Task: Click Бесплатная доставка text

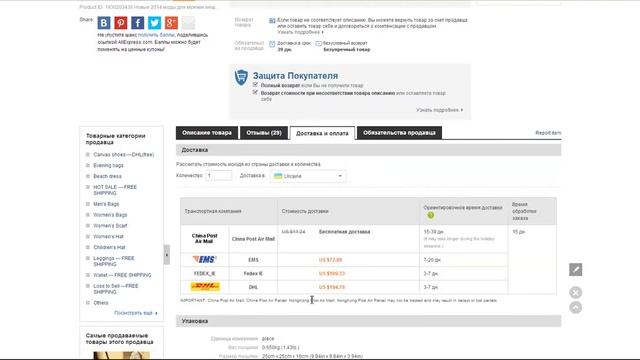Action: (344, 232)
